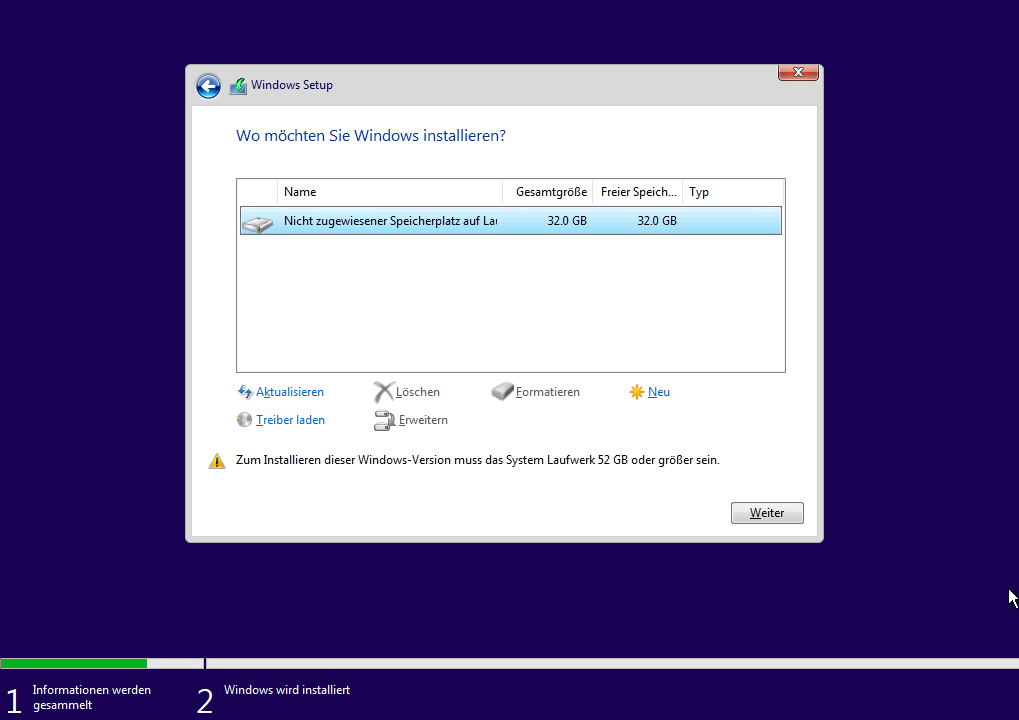Screen dimensions: 1019x720
Task: Sort by the Freier Speich... column header
Action: click(x=638, y=192)
